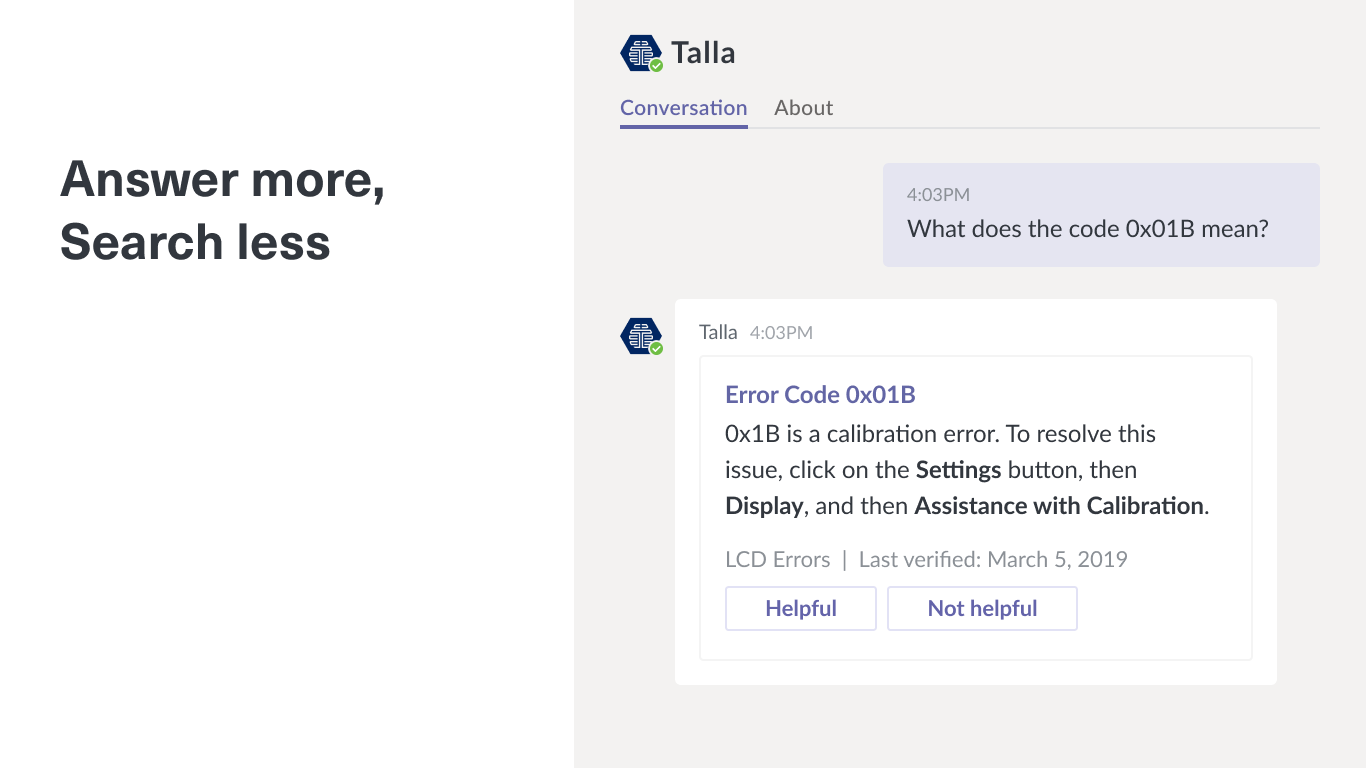Screen dimensions: 1366x768
Task: Mark the answer as Helpful
Action: (800, 608)
